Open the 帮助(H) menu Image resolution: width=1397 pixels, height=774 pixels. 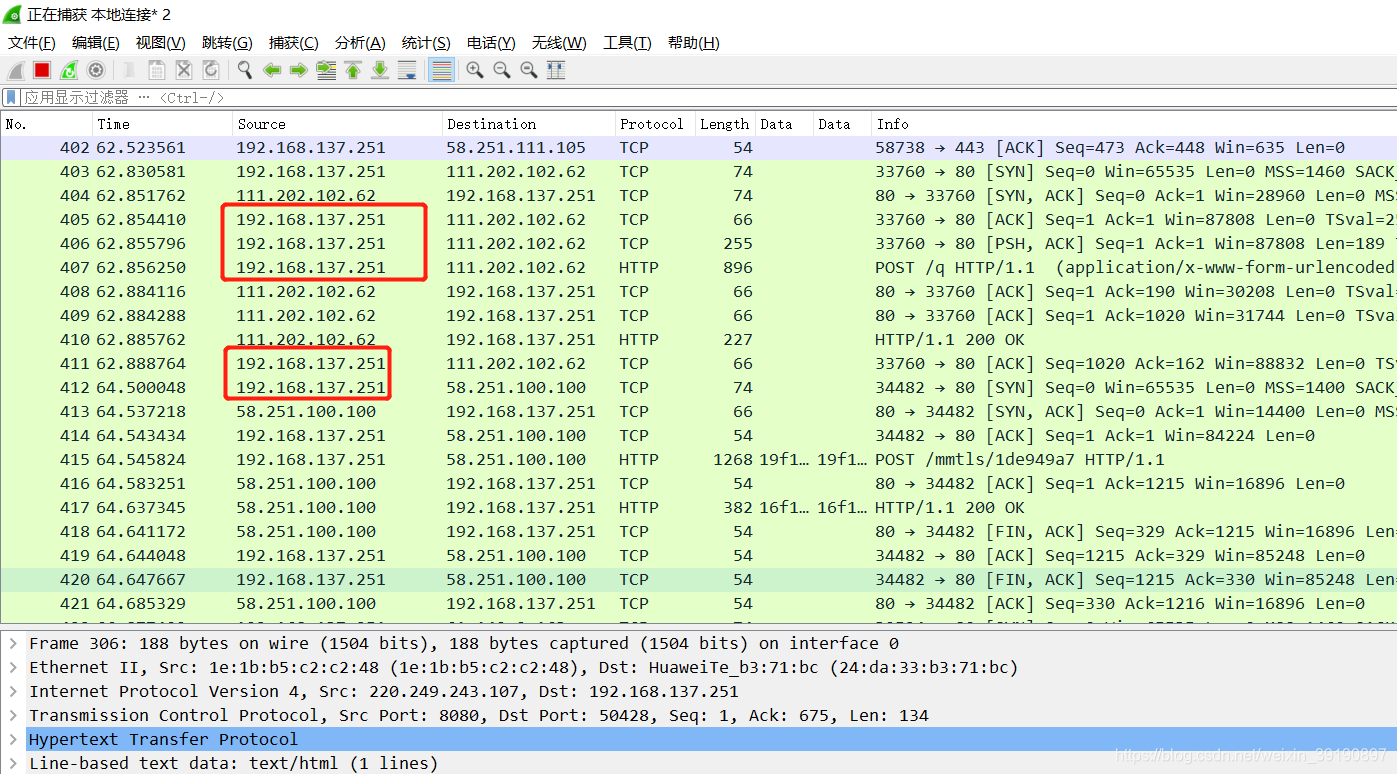point(693,43)
